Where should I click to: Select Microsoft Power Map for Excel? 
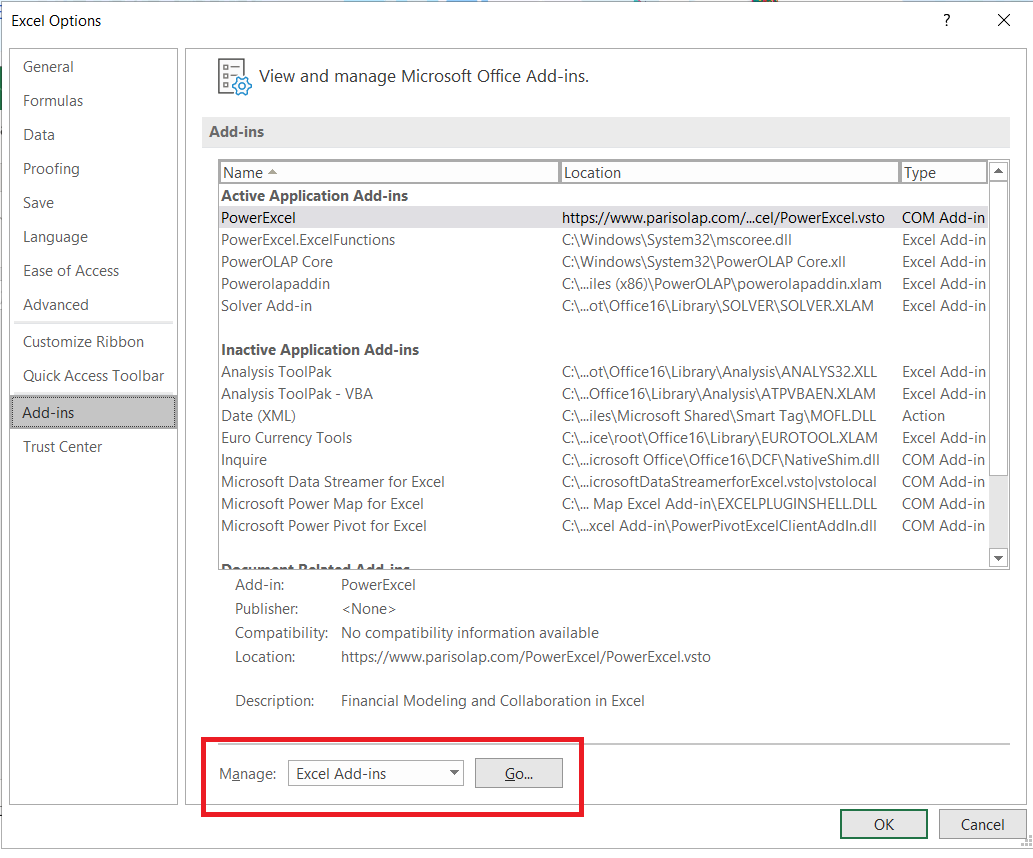(603, 504)
